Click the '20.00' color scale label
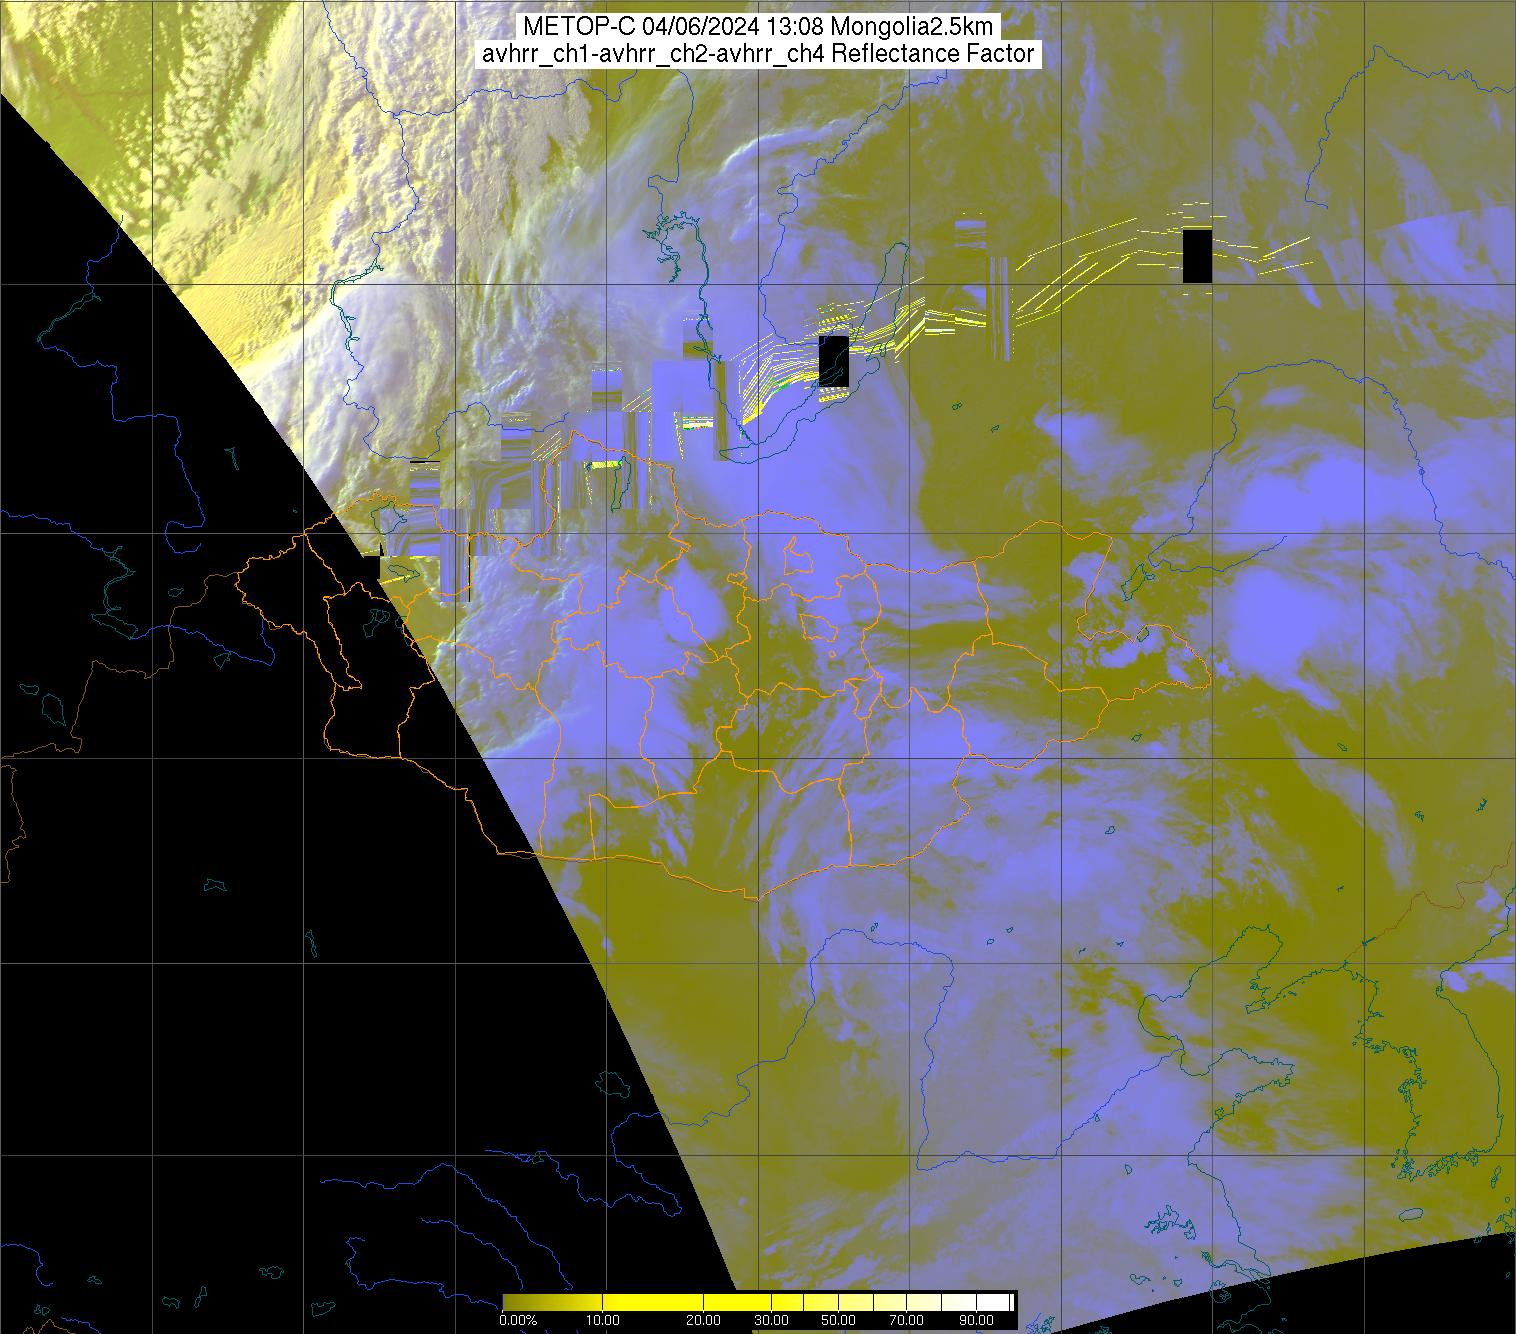Screen dimensions: 1516x1334 coord(703,1320)
